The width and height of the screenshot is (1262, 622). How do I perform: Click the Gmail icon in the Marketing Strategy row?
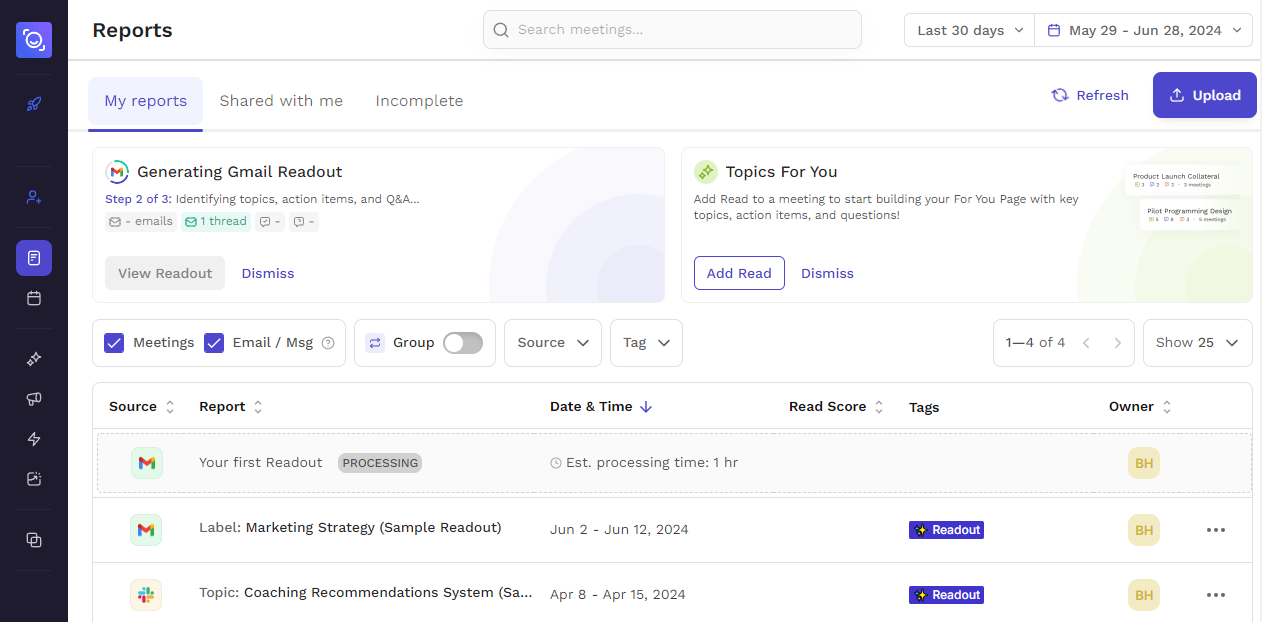(x=146, y=530)
